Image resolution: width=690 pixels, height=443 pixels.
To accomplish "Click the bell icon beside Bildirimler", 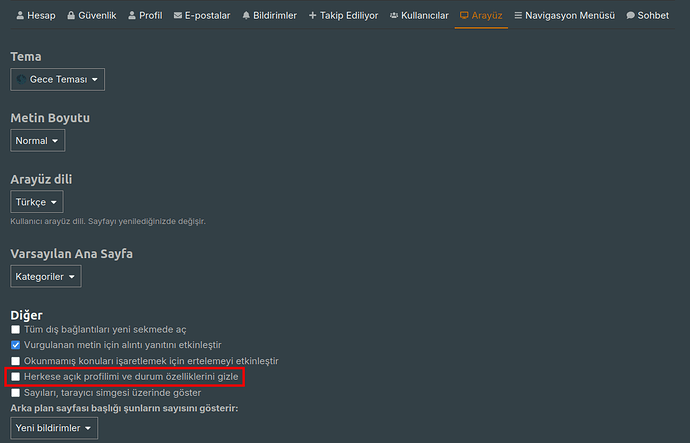I will [246, 16].
